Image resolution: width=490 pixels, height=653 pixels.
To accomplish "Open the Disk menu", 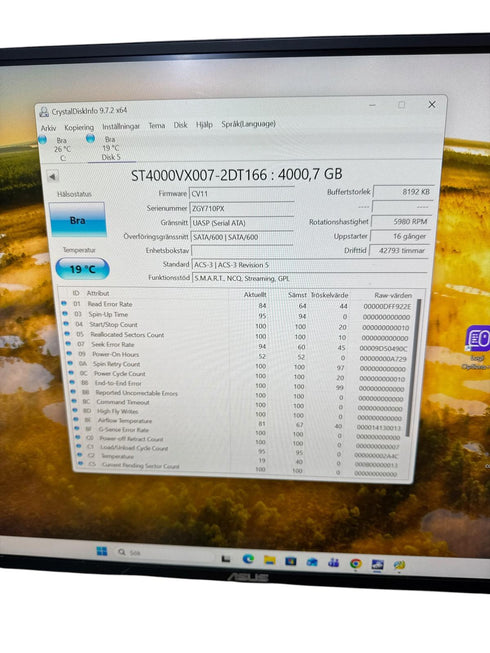I will [180, 125].
